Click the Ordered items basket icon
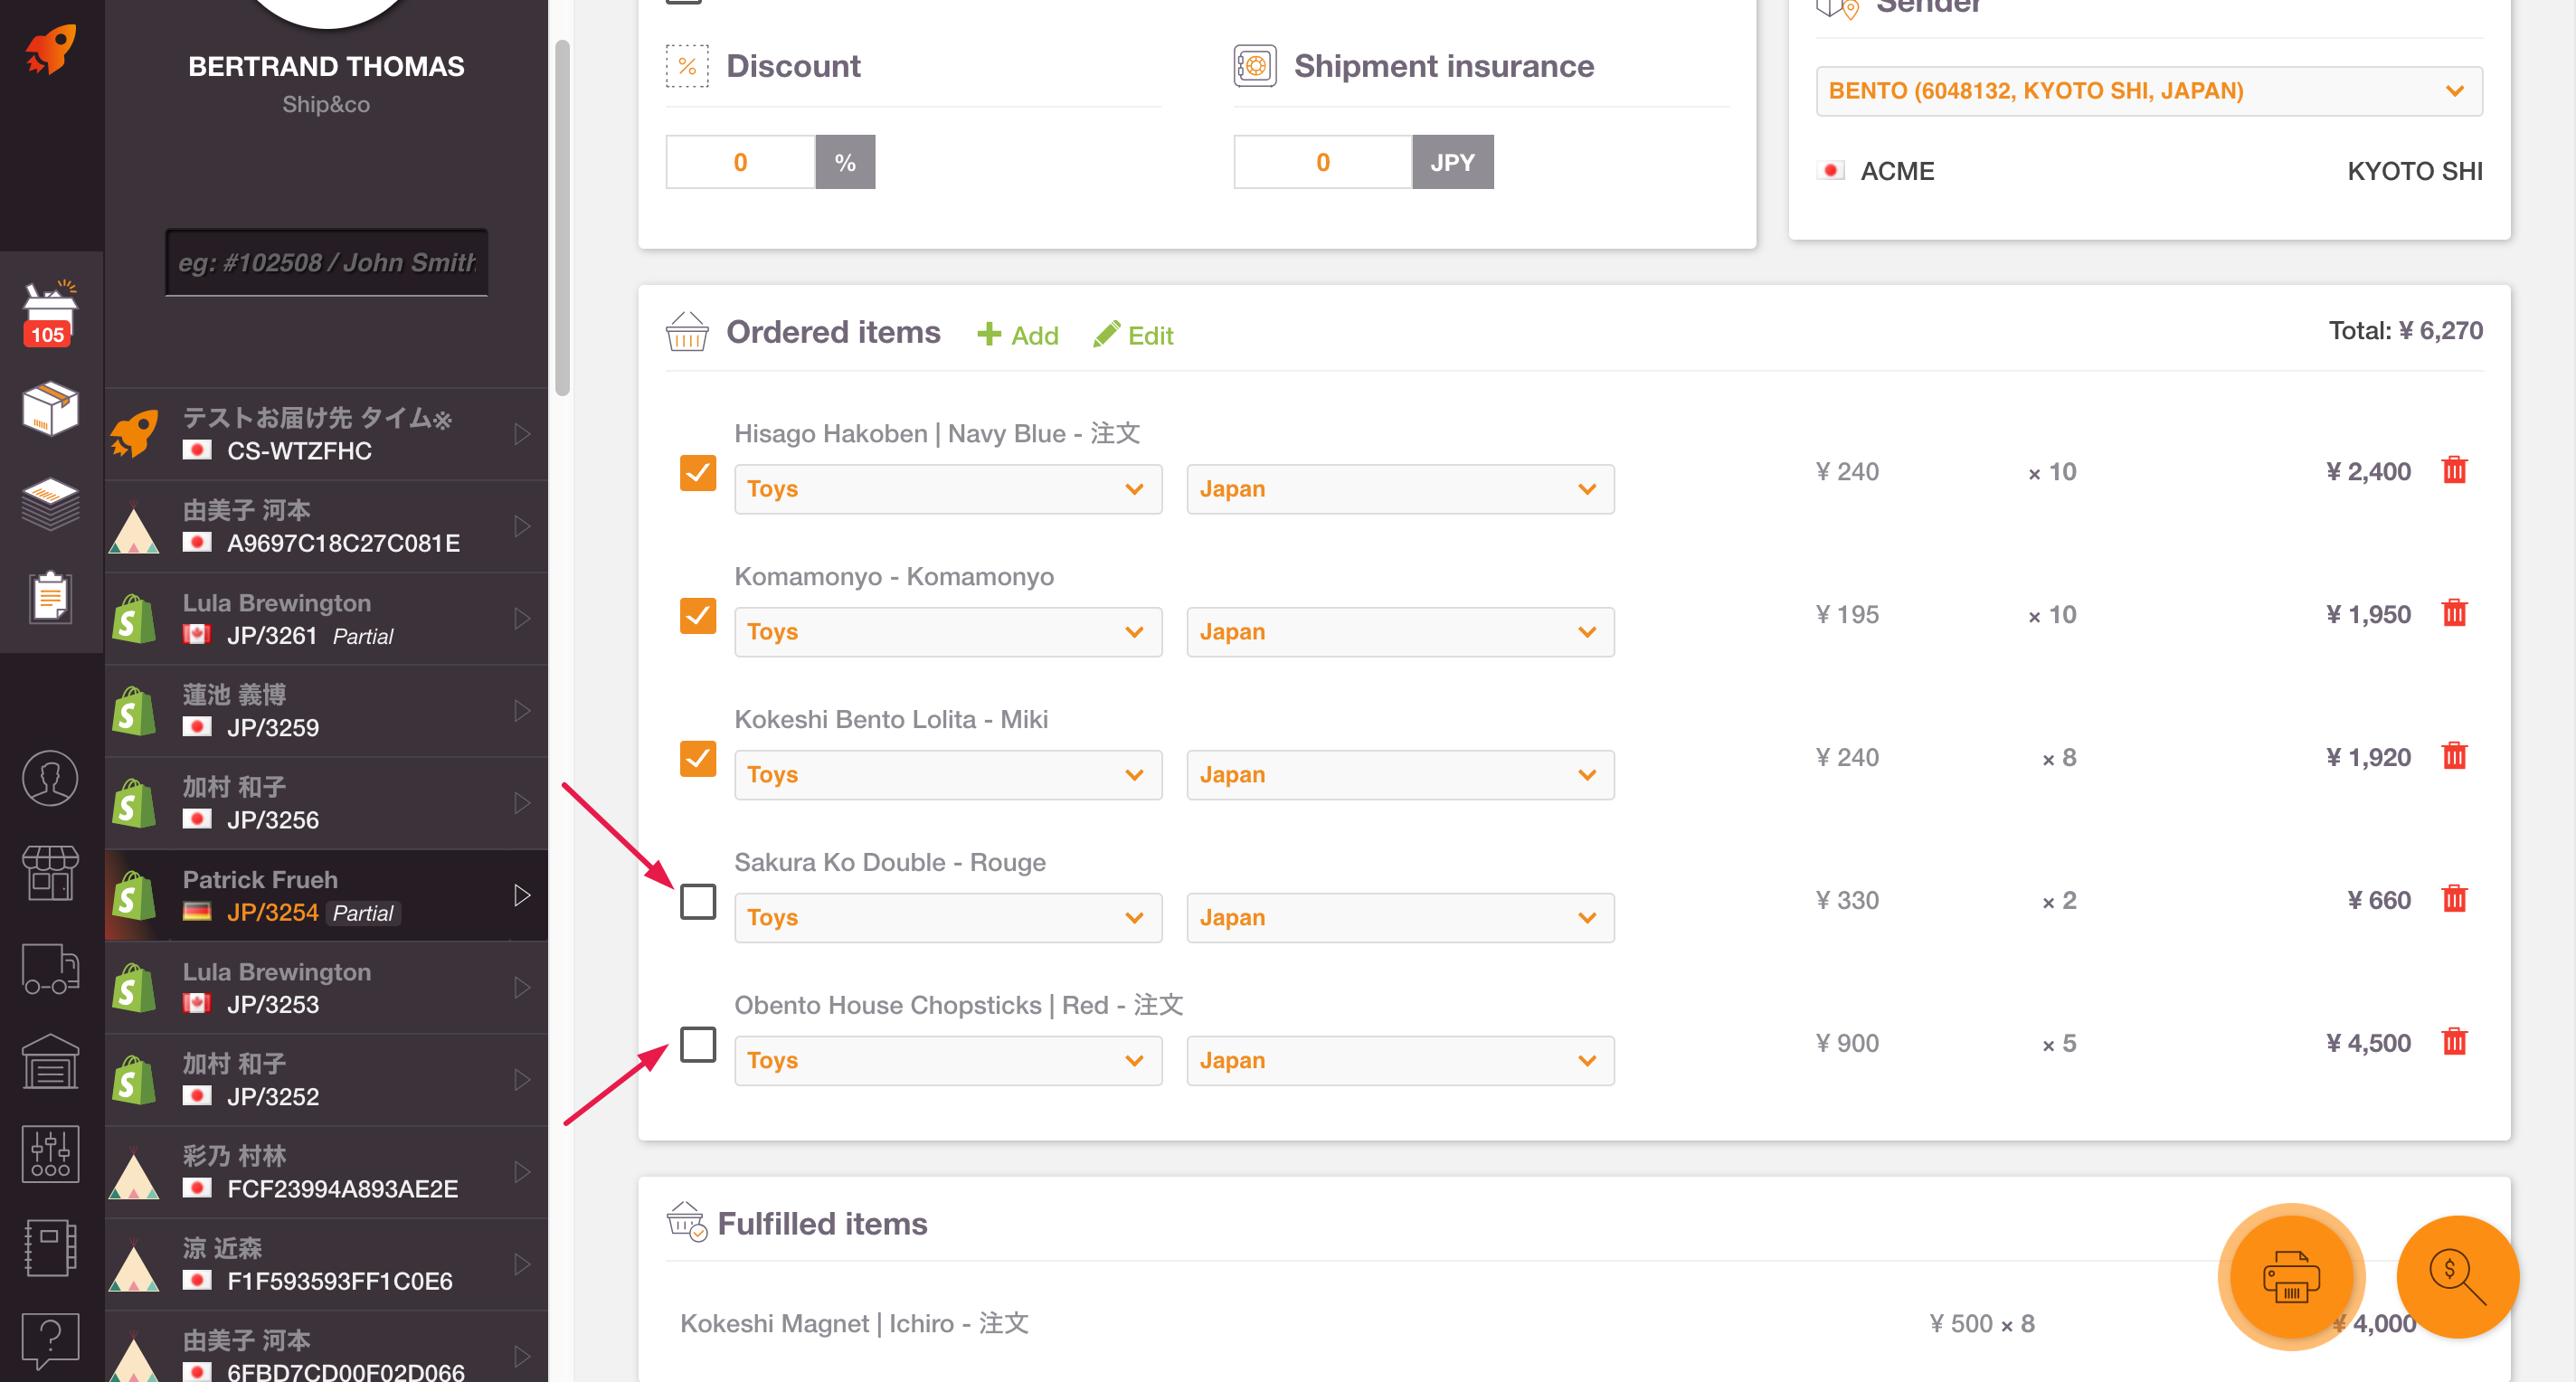This screenshot has width=2576, height=1382. (687, 332)
